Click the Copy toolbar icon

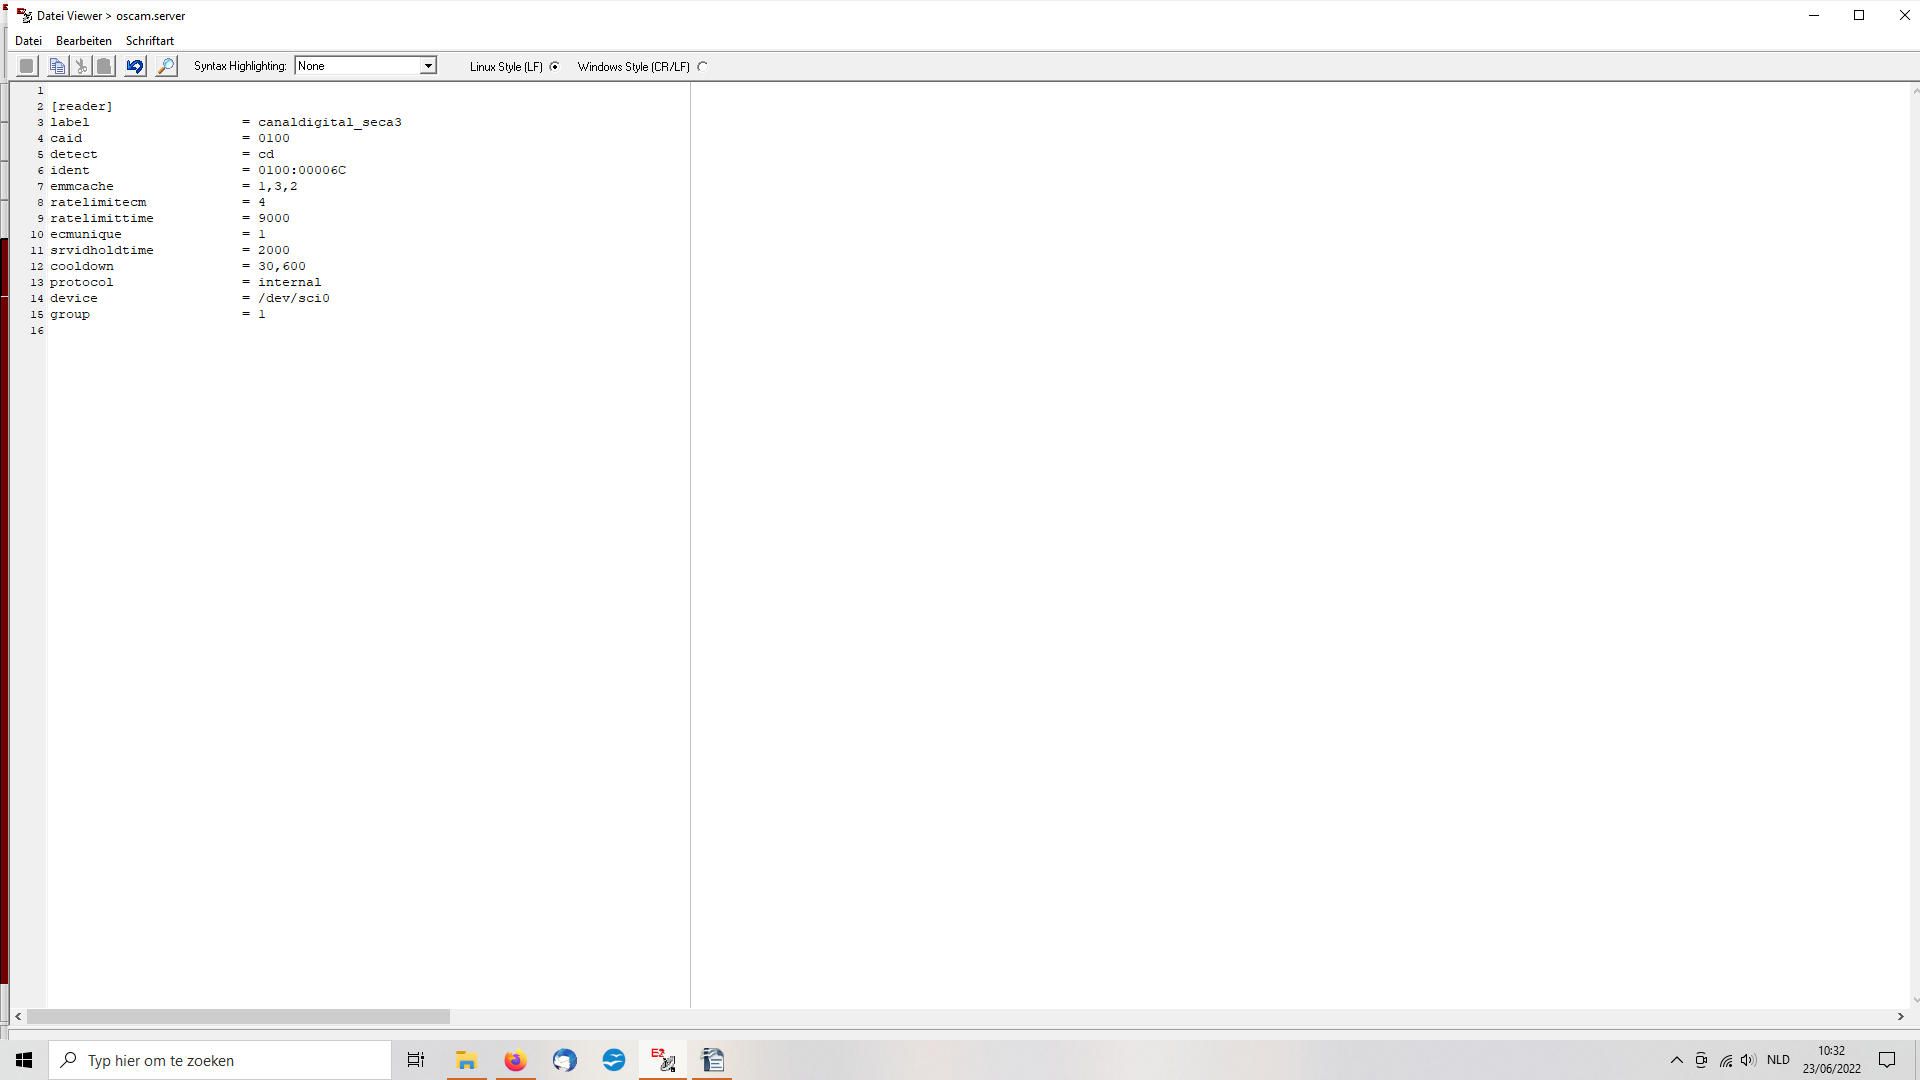click(x=58, y=66)
